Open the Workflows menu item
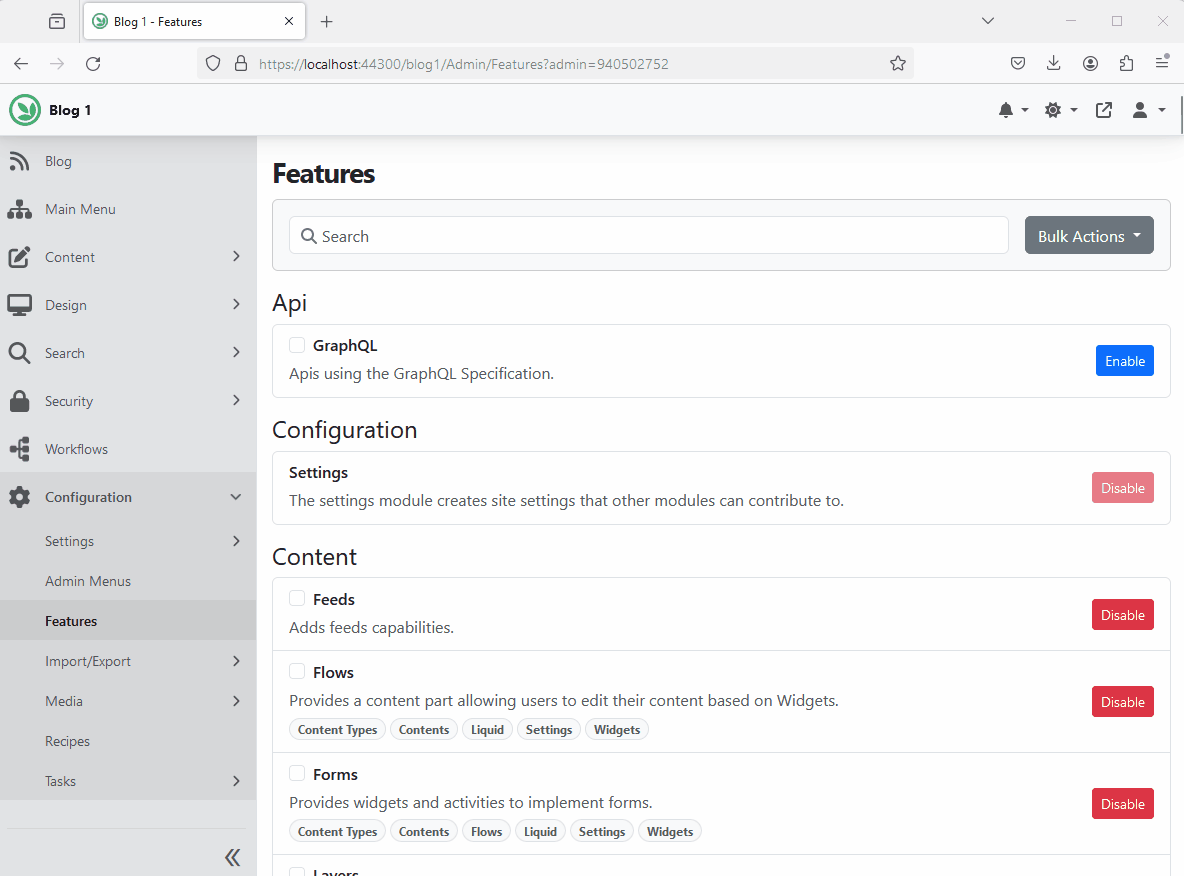1184x876 pixels. click(76, 449)
